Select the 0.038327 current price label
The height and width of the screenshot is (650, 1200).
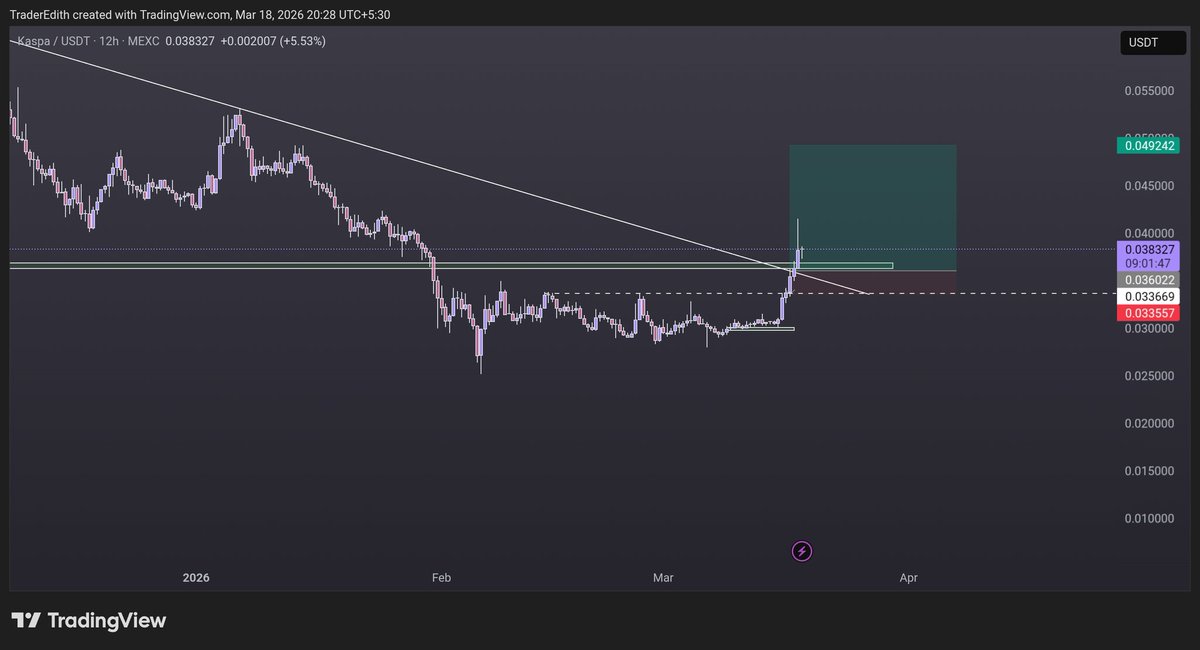pyautogui.click(x=1148, y=249)
